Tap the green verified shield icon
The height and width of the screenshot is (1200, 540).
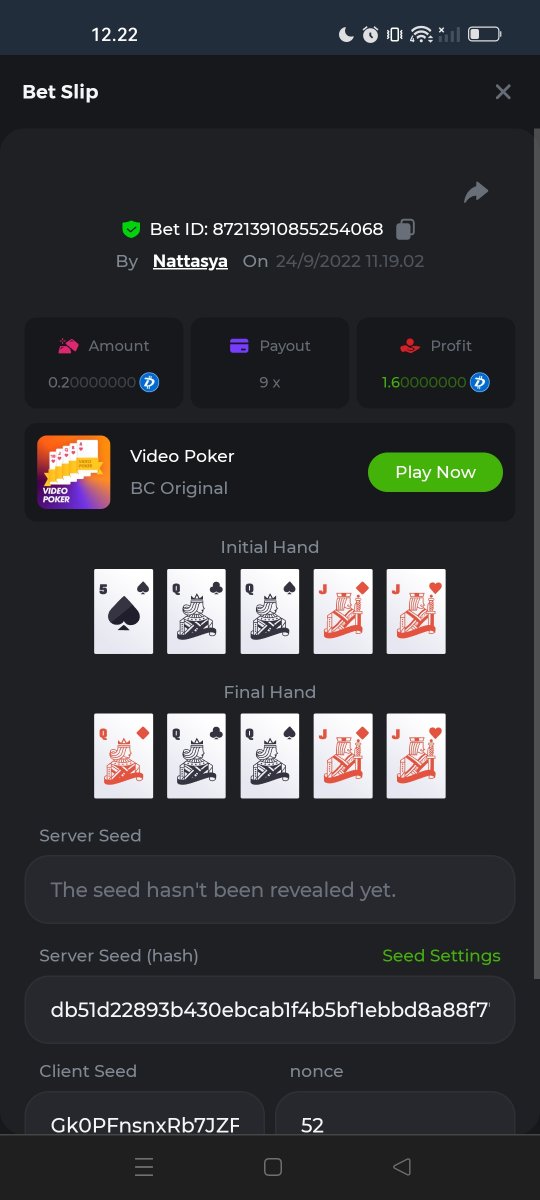[131, 229]
